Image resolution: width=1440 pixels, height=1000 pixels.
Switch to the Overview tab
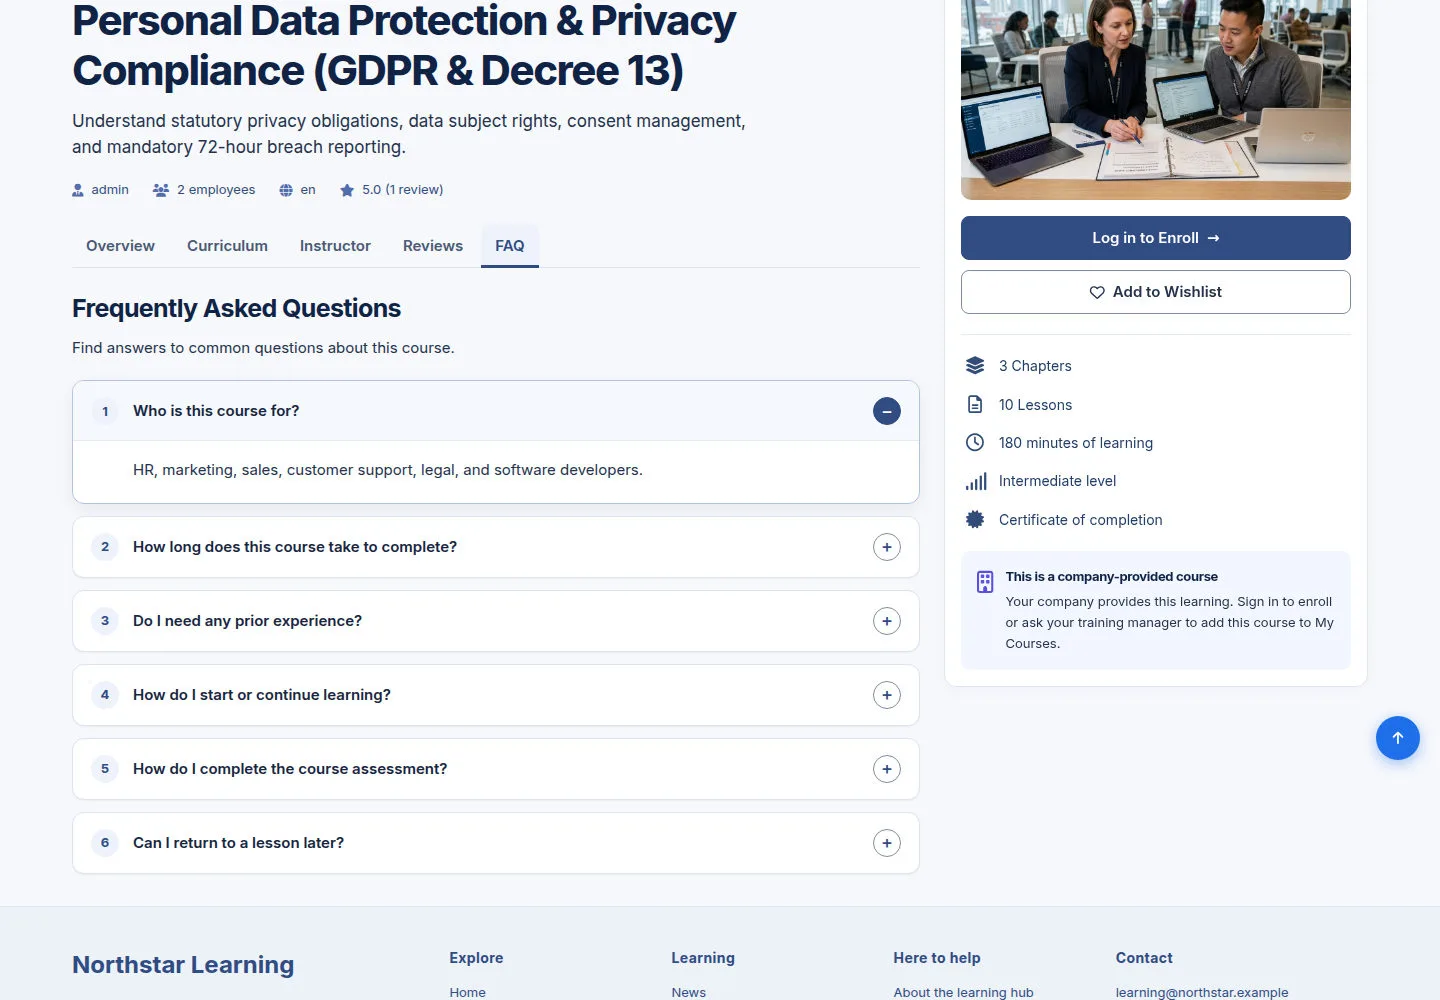(x=120, y=246)
